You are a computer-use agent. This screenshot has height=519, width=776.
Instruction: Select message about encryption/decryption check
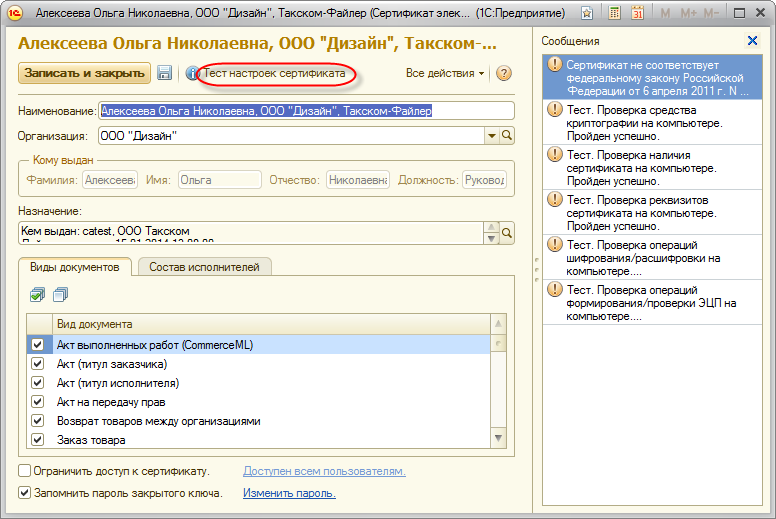point(652,258)
